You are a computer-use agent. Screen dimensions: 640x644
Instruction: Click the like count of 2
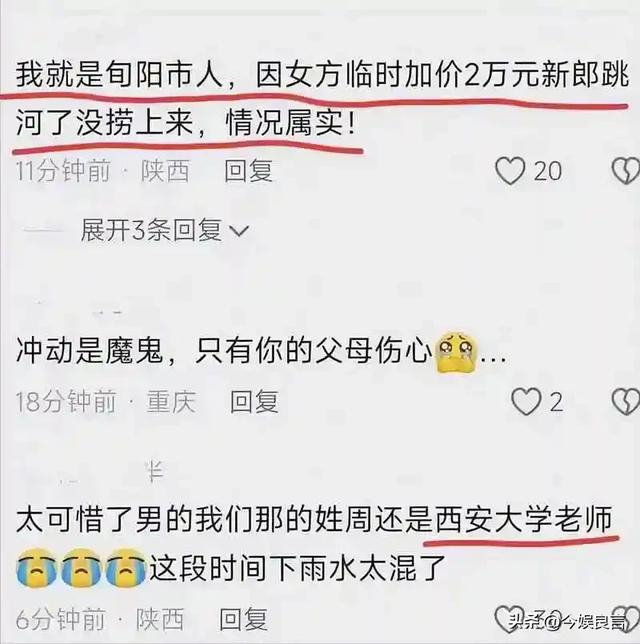(x=556, y=402)
